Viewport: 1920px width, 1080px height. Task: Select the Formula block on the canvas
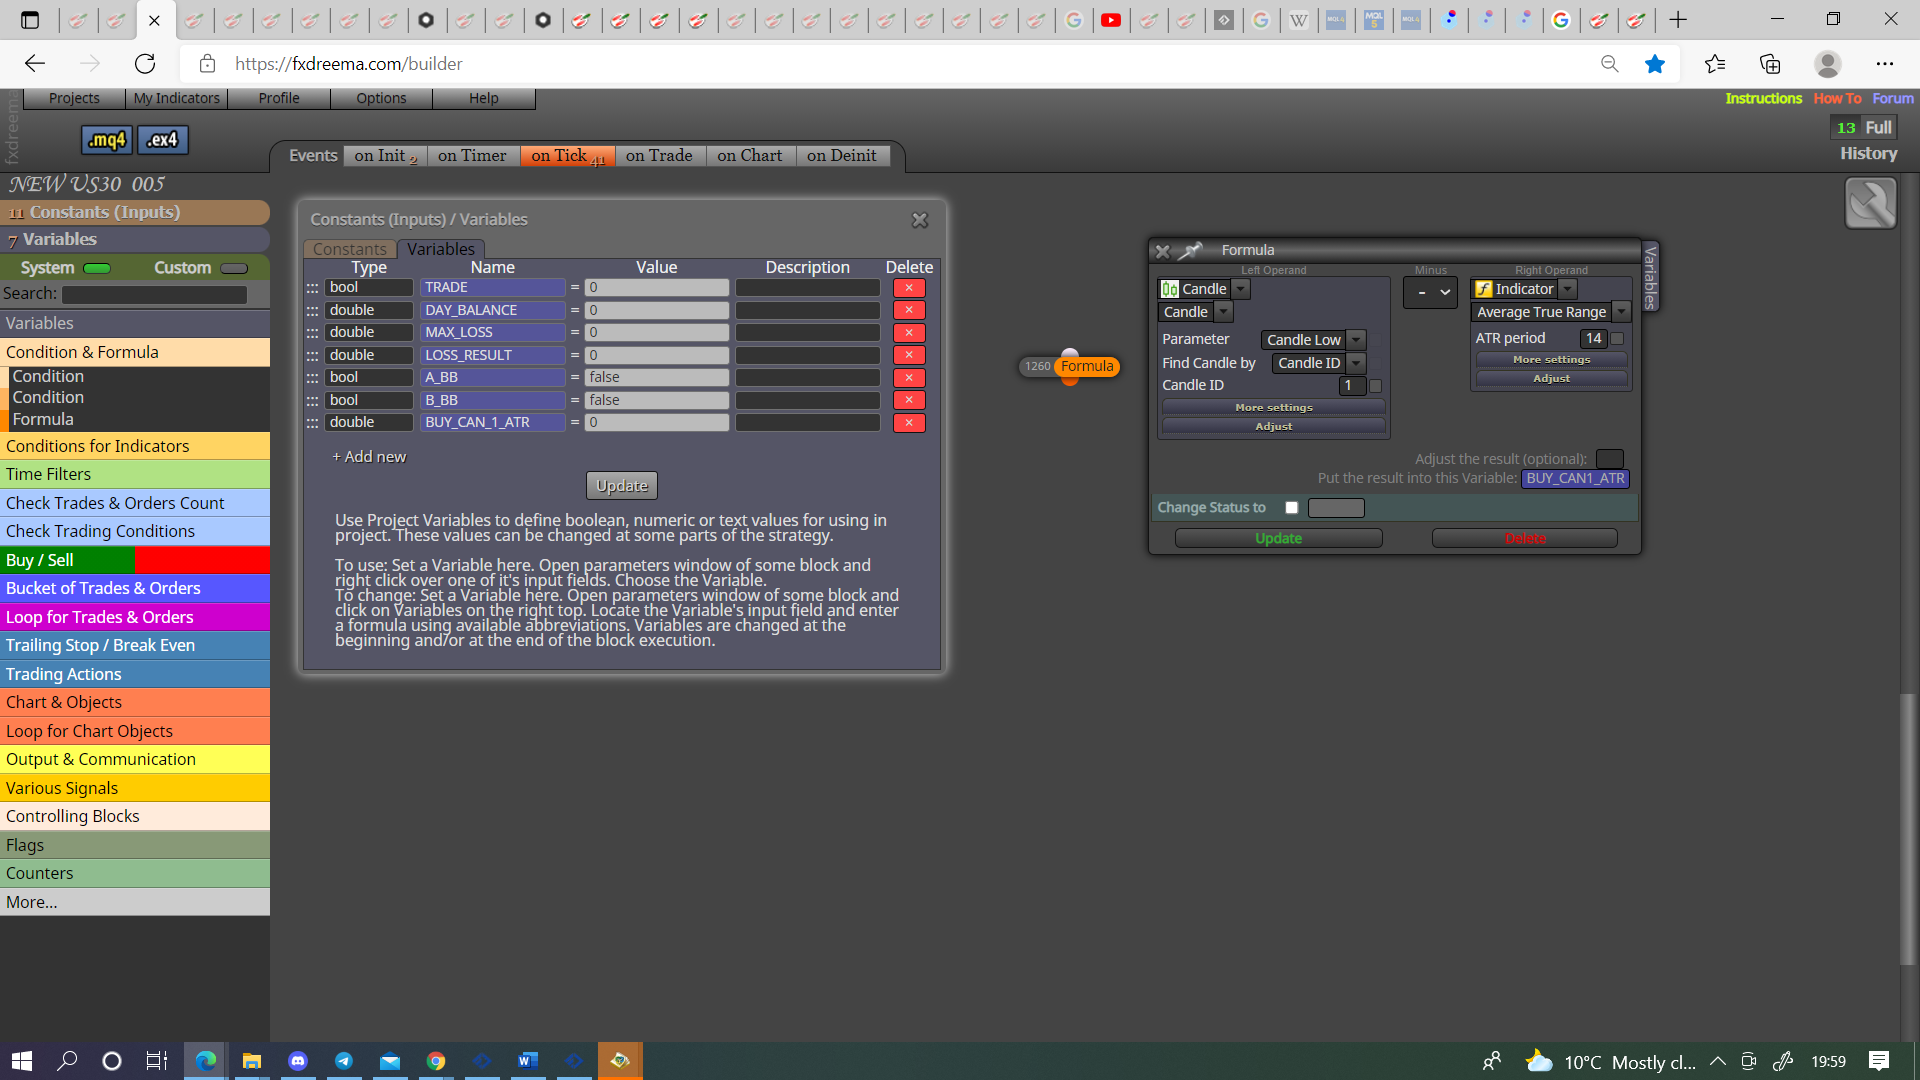point(1087,367)
